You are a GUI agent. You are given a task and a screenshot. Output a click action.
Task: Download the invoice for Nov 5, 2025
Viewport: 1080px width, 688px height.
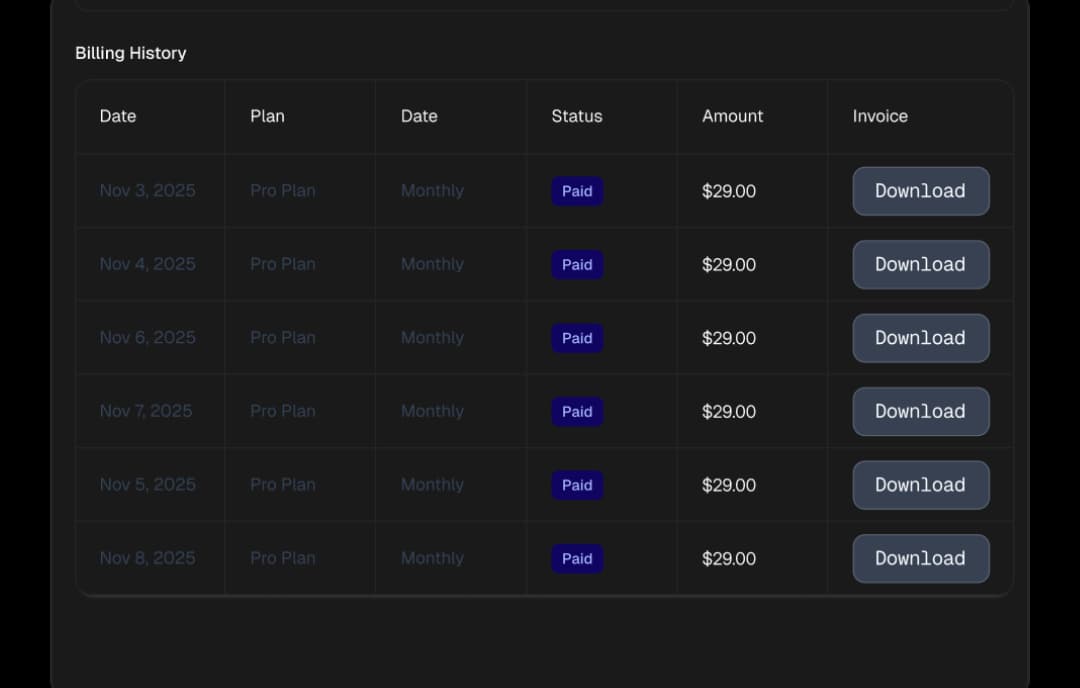920,485
